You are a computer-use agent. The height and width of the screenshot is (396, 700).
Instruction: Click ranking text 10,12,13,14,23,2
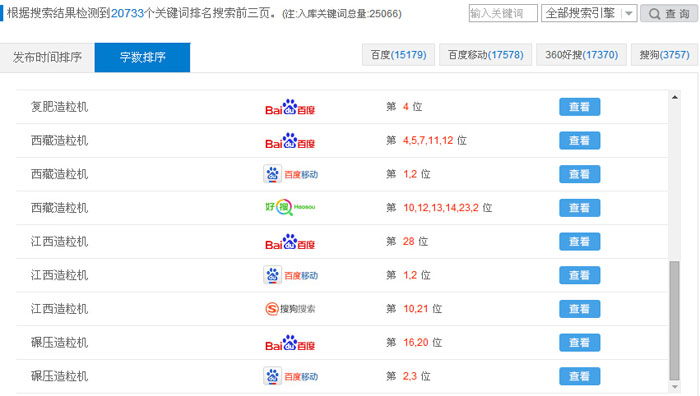pos(441,208)
